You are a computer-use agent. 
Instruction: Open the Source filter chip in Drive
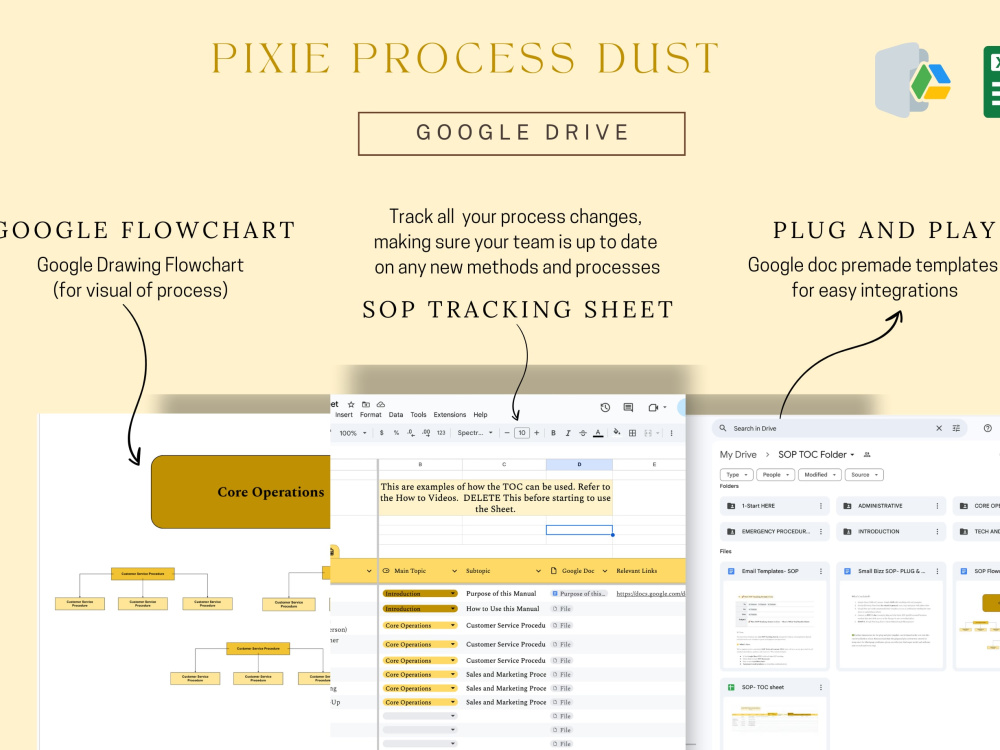pos(864,474)
